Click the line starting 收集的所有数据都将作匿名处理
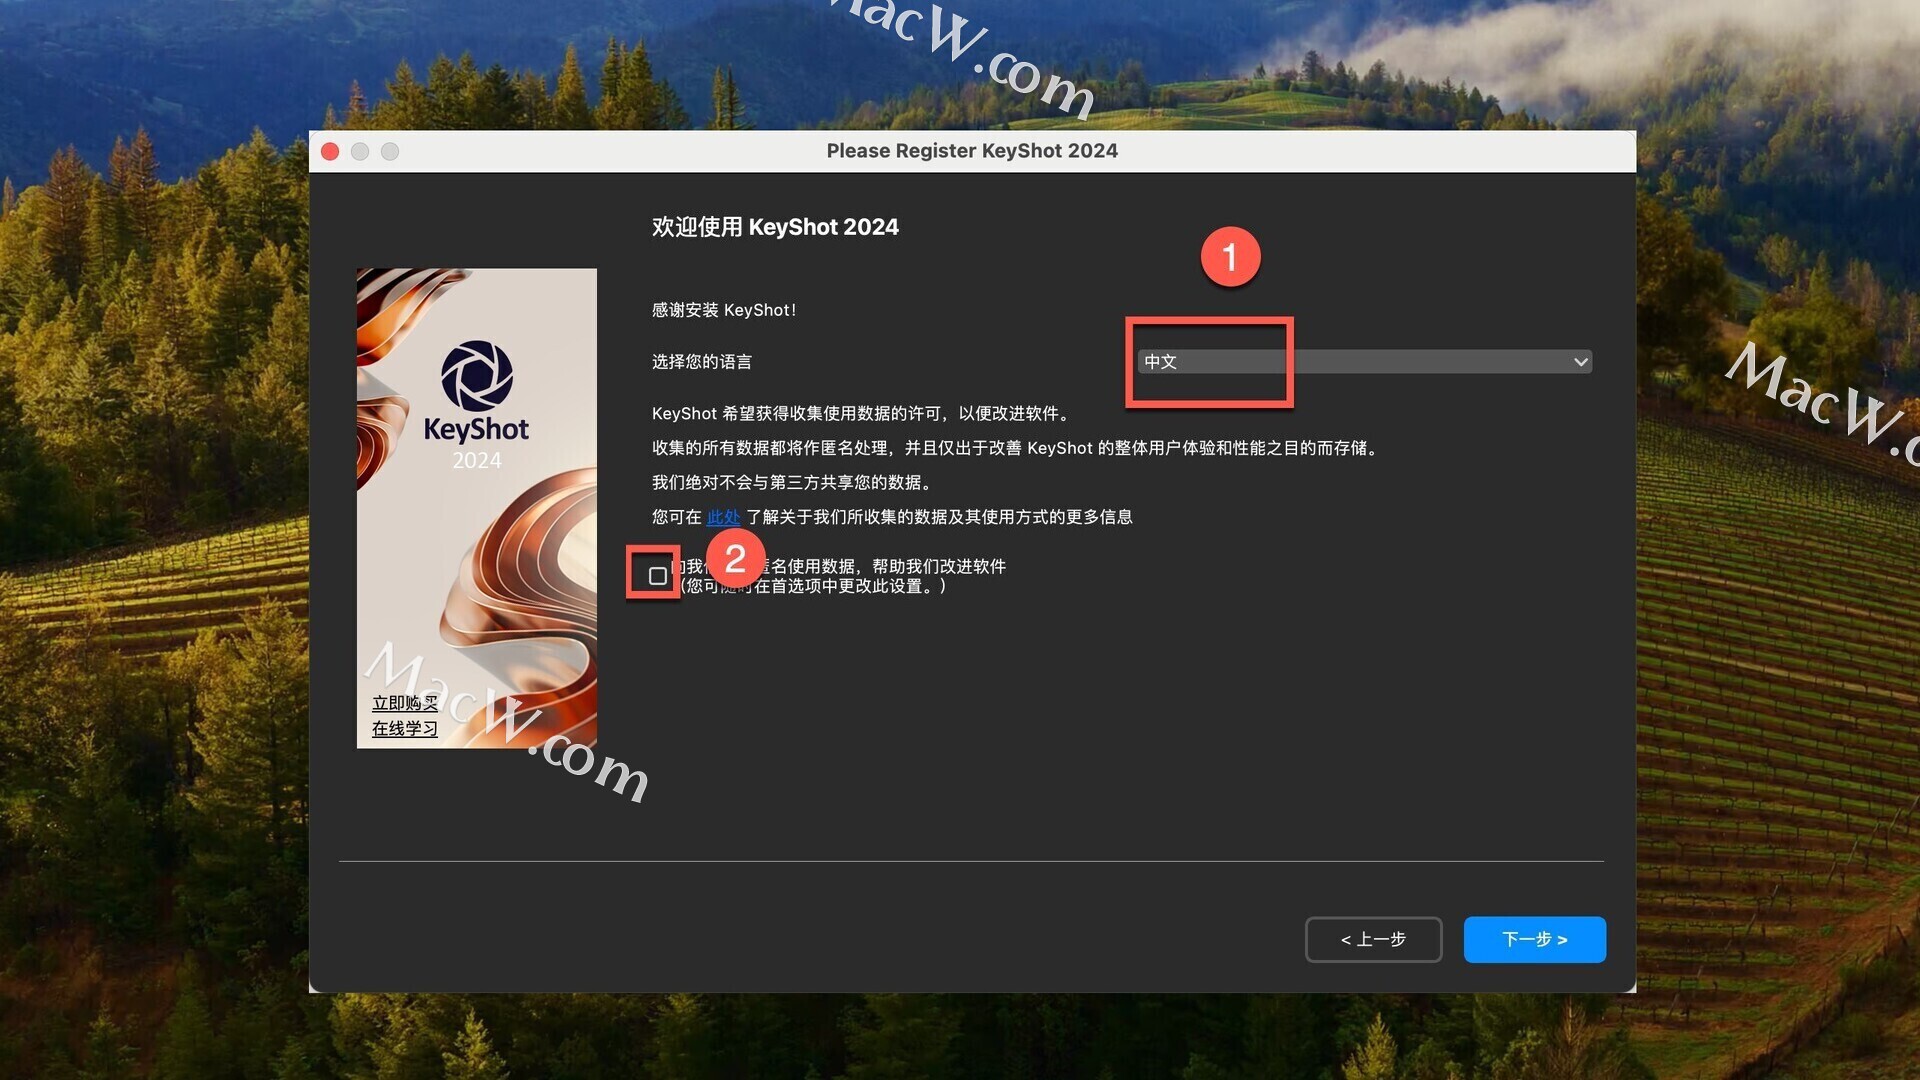1920x1080 pixels. 1017,448
